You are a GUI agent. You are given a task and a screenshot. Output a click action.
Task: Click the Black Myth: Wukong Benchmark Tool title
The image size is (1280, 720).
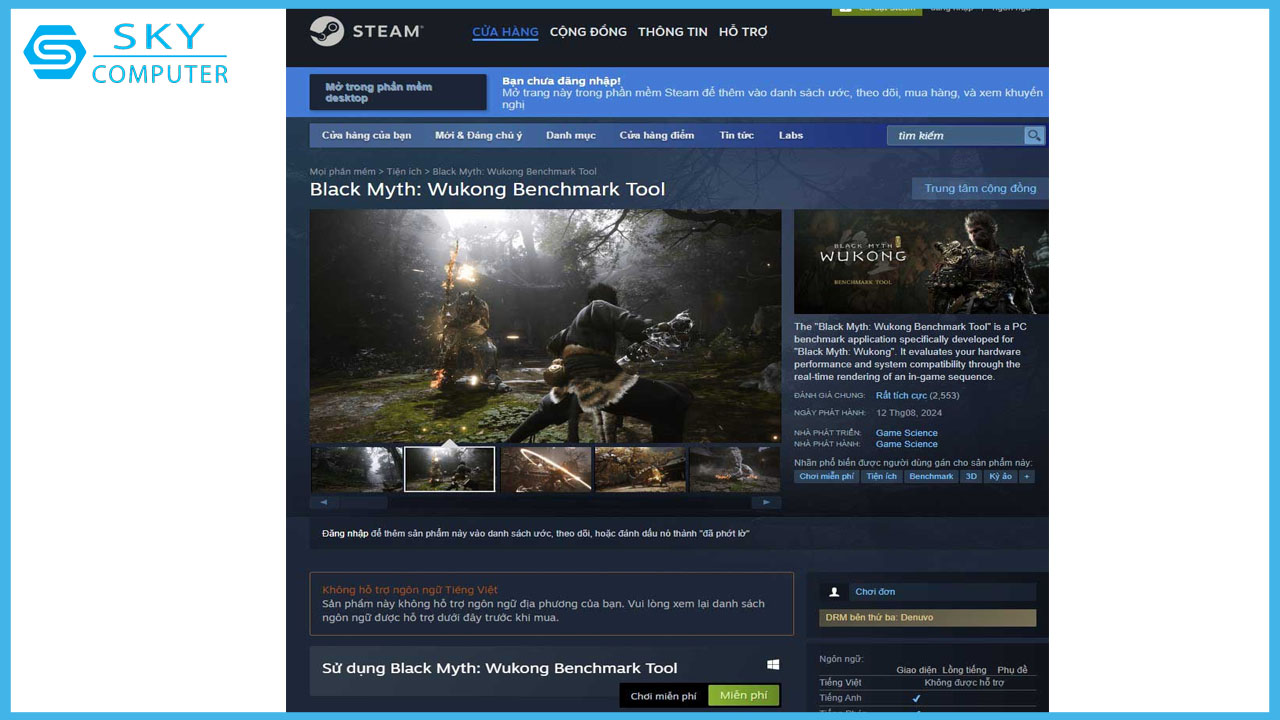[487, 189]
